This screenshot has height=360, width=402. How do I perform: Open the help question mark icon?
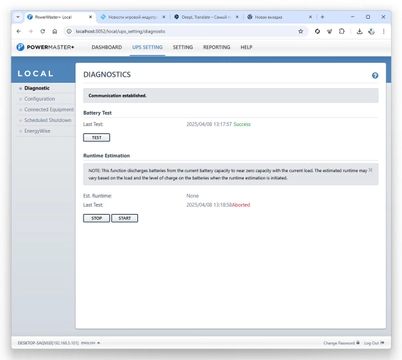point(375,75)
